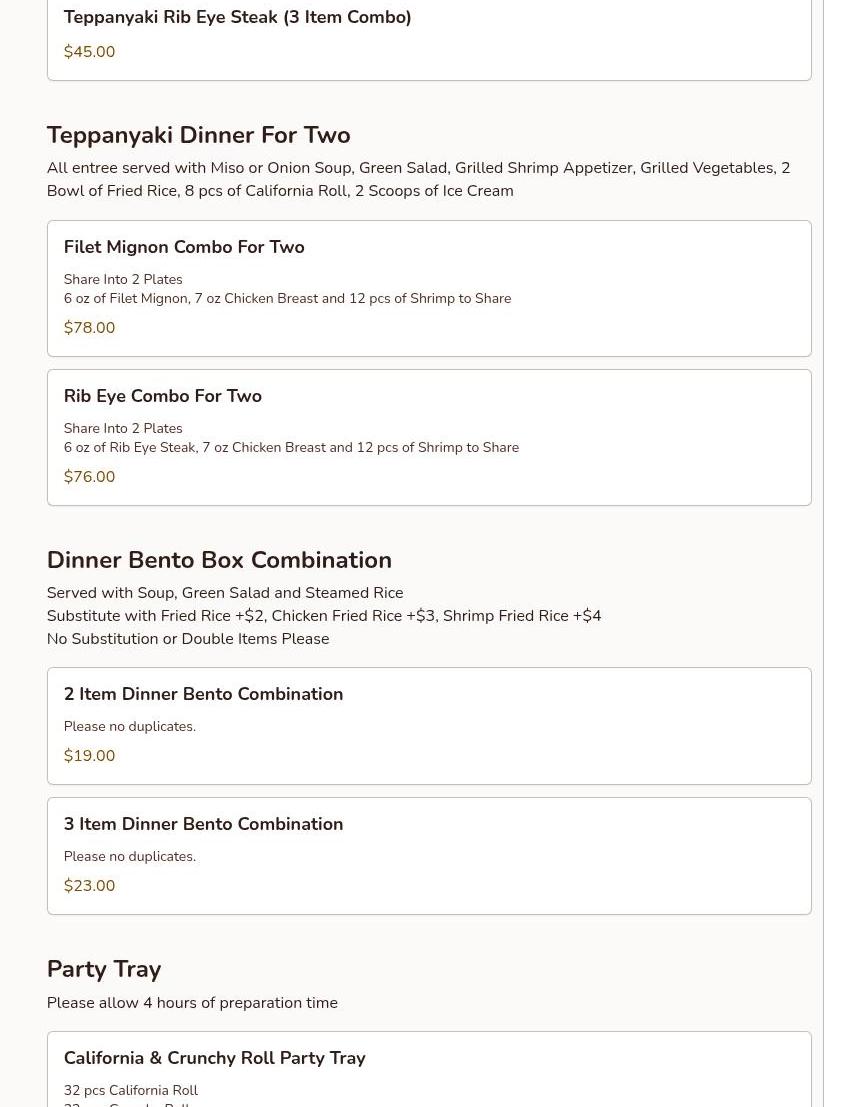Open California & Crunchy Roll Party Tray

coord(214,1058)
